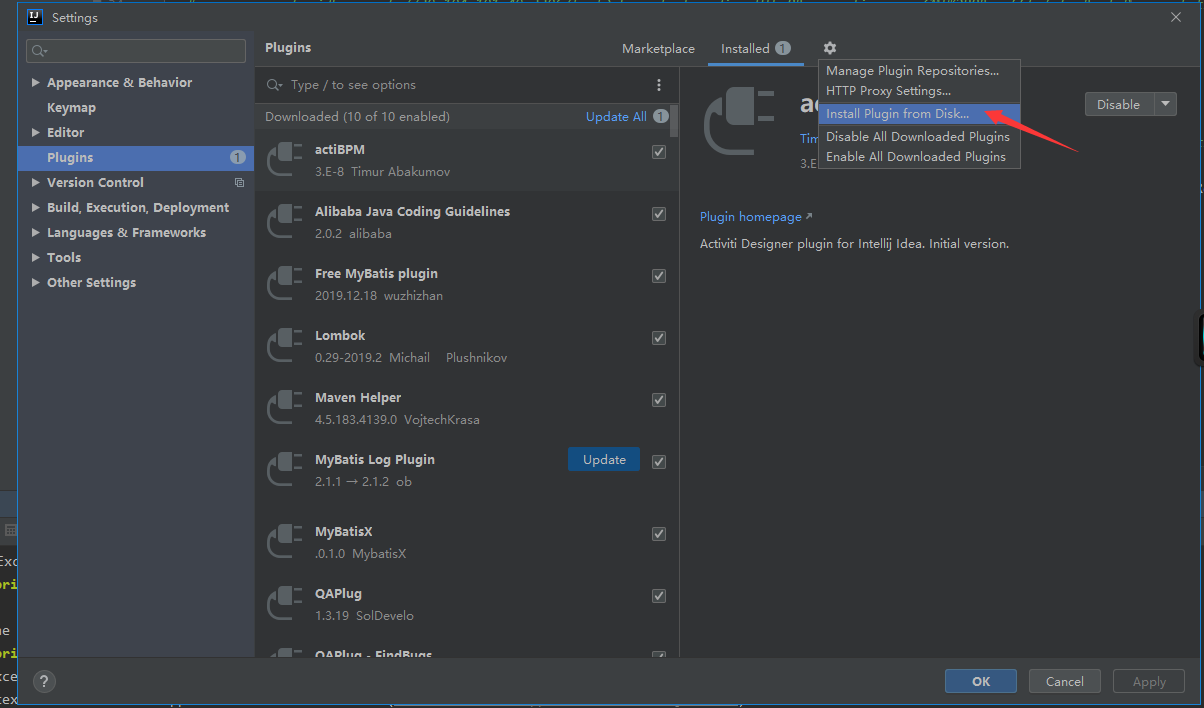Click the Alibaba Java Coding Guidelines title
1204x708 pixels.
(412, 212)
